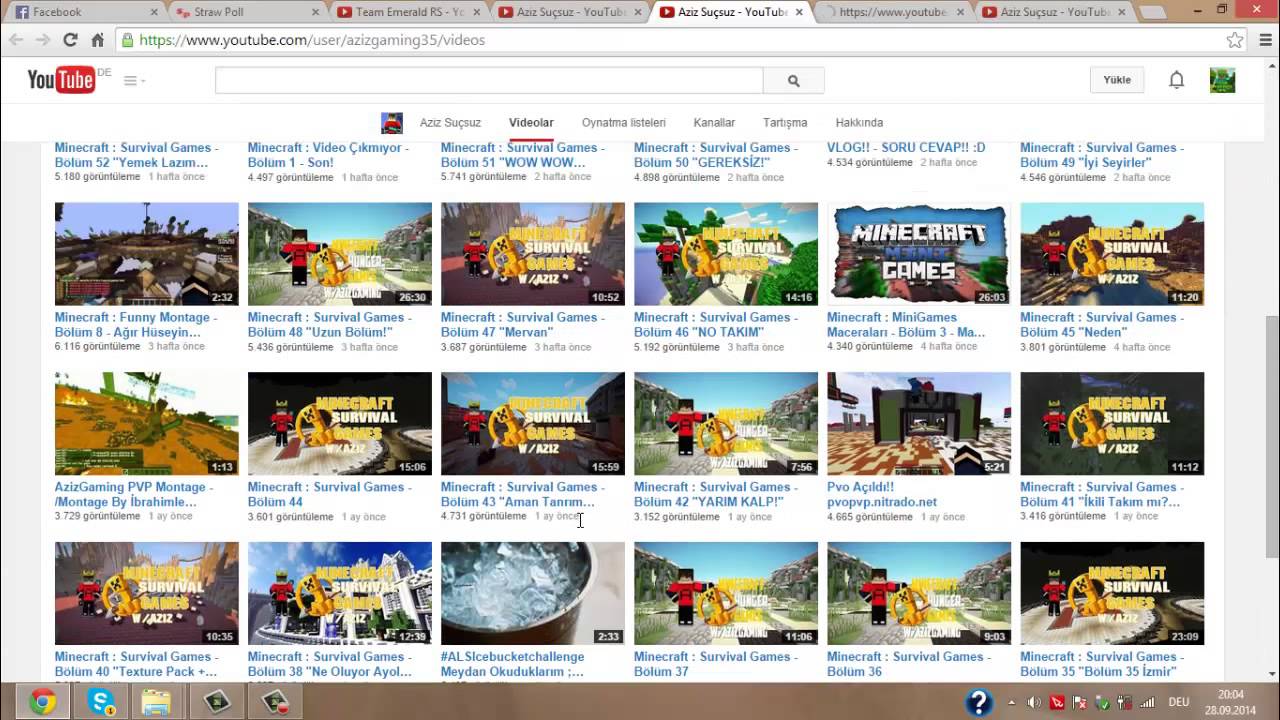The width and height of the screenshot is (1280, 720).
Task: Open Bölüm 51 "WOW WOW" title
Action: 523,155
